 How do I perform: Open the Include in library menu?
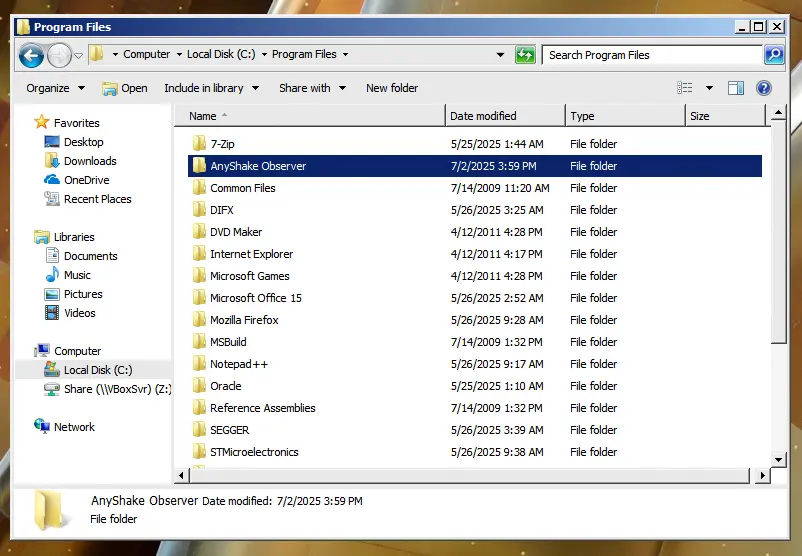coord(211,88)
